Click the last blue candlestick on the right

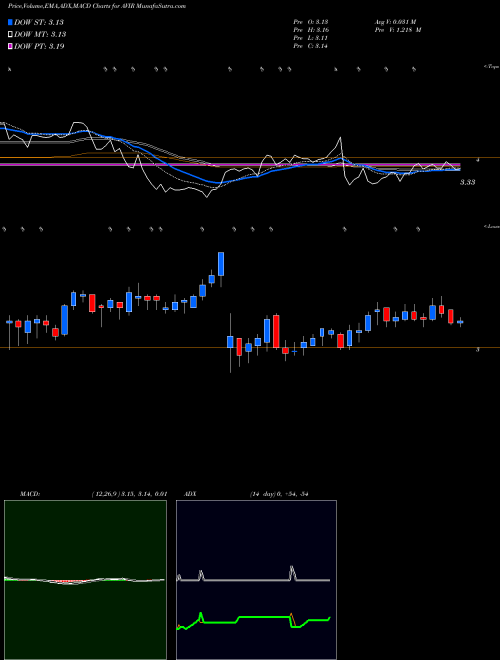(460, 322)
